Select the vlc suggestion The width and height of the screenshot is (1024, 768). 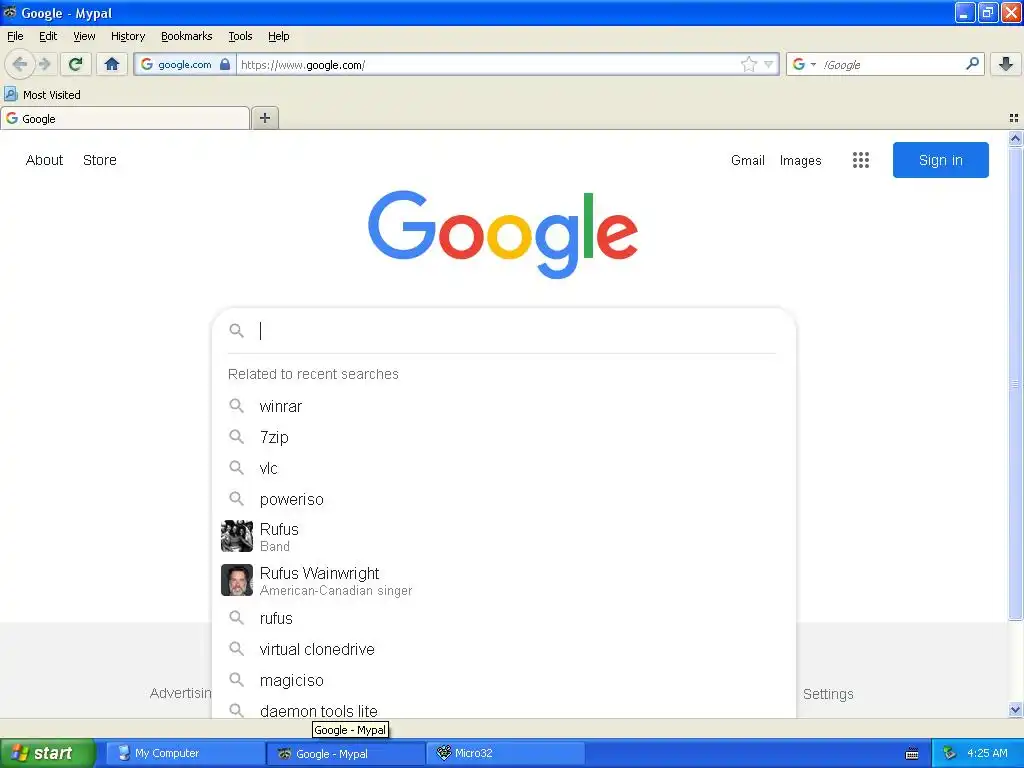pos(504,468)
